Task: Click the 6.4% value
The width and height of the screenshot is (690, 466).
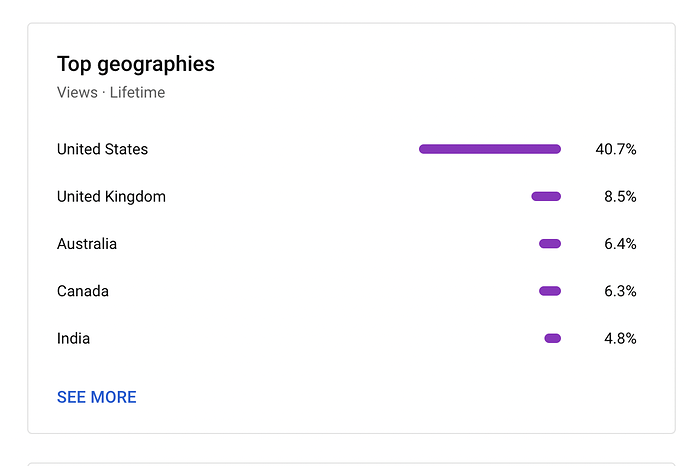Action: point(620,244)
